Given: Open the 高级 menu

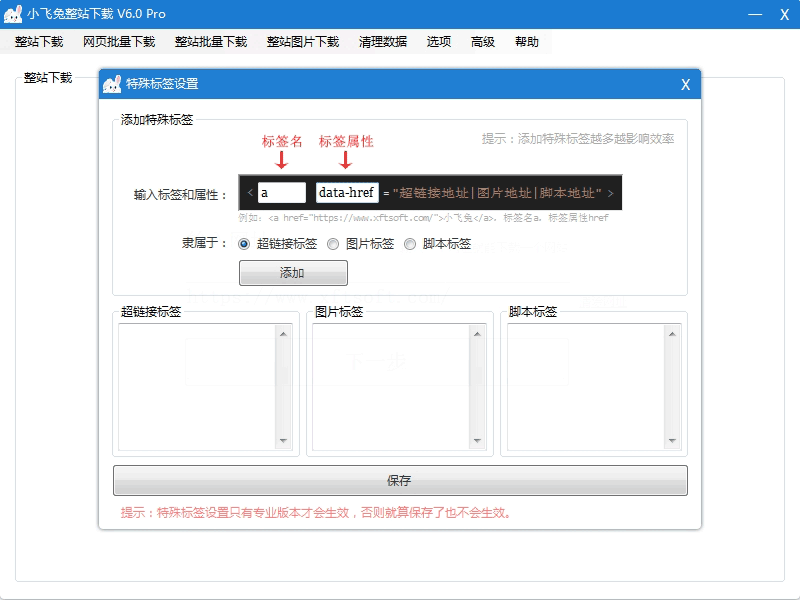Looking at the screenshot, I should pos(483,42).
